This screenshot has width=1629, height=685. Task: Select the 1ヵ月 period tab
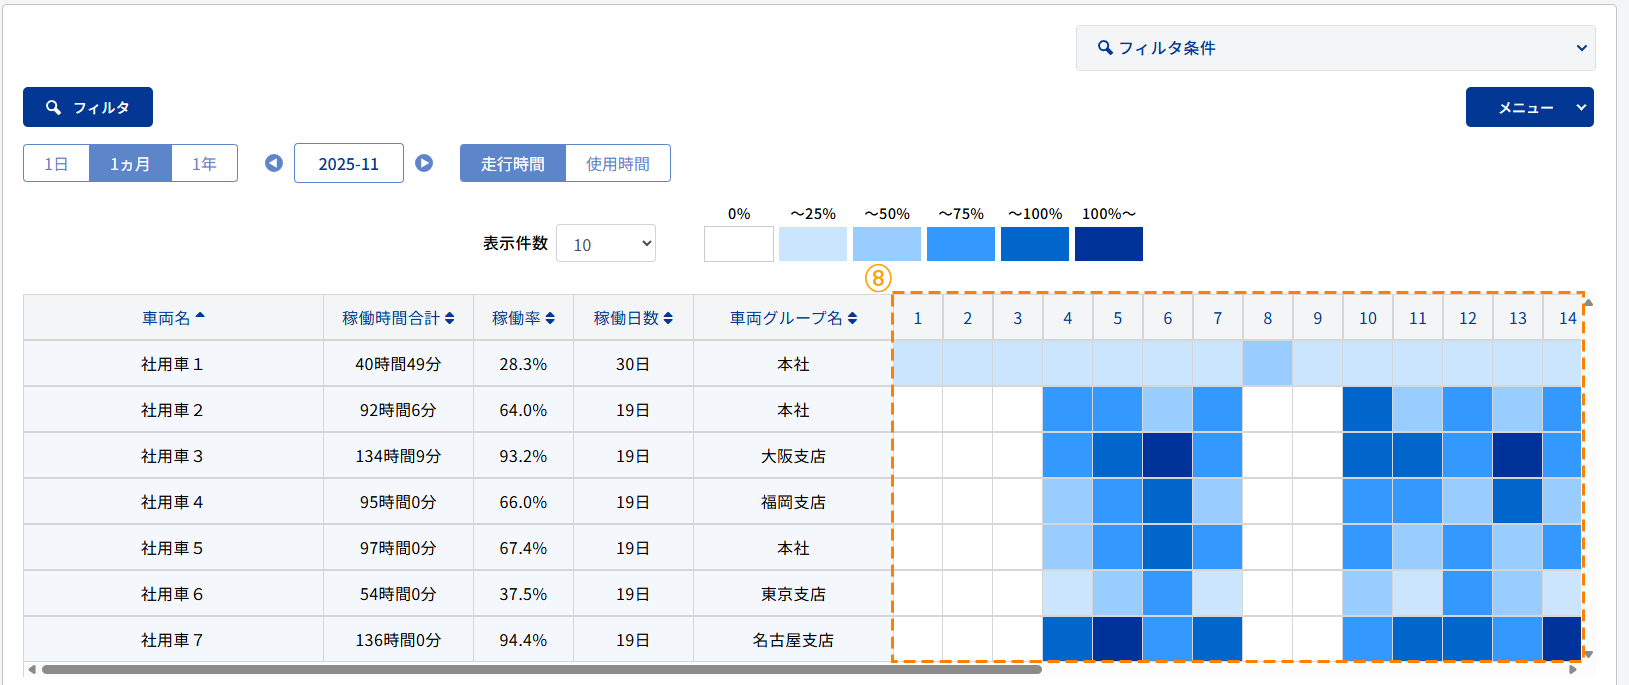tap(130, 164)
